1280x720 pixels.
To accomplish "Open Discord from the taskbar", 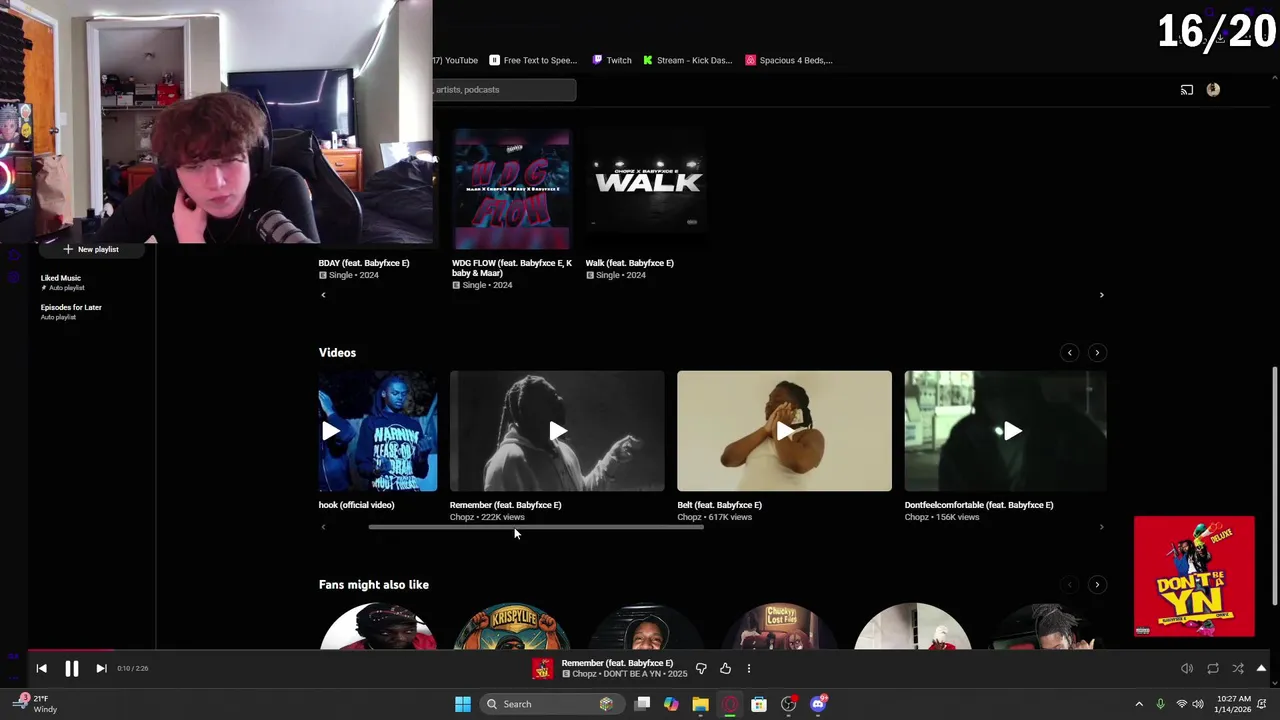I will 818,704.
